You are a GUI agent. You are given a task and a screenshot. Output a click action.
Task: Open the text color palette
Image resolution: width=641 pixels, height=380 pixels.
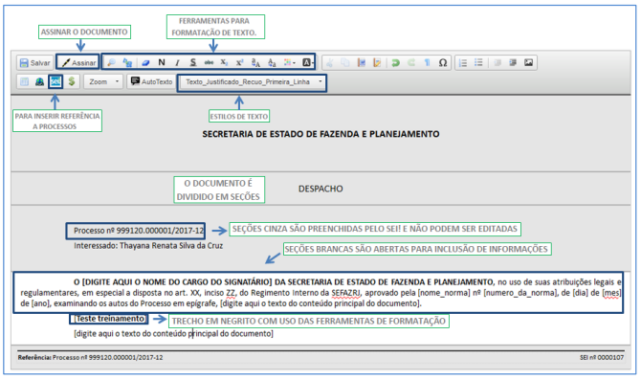coord(289,63)
